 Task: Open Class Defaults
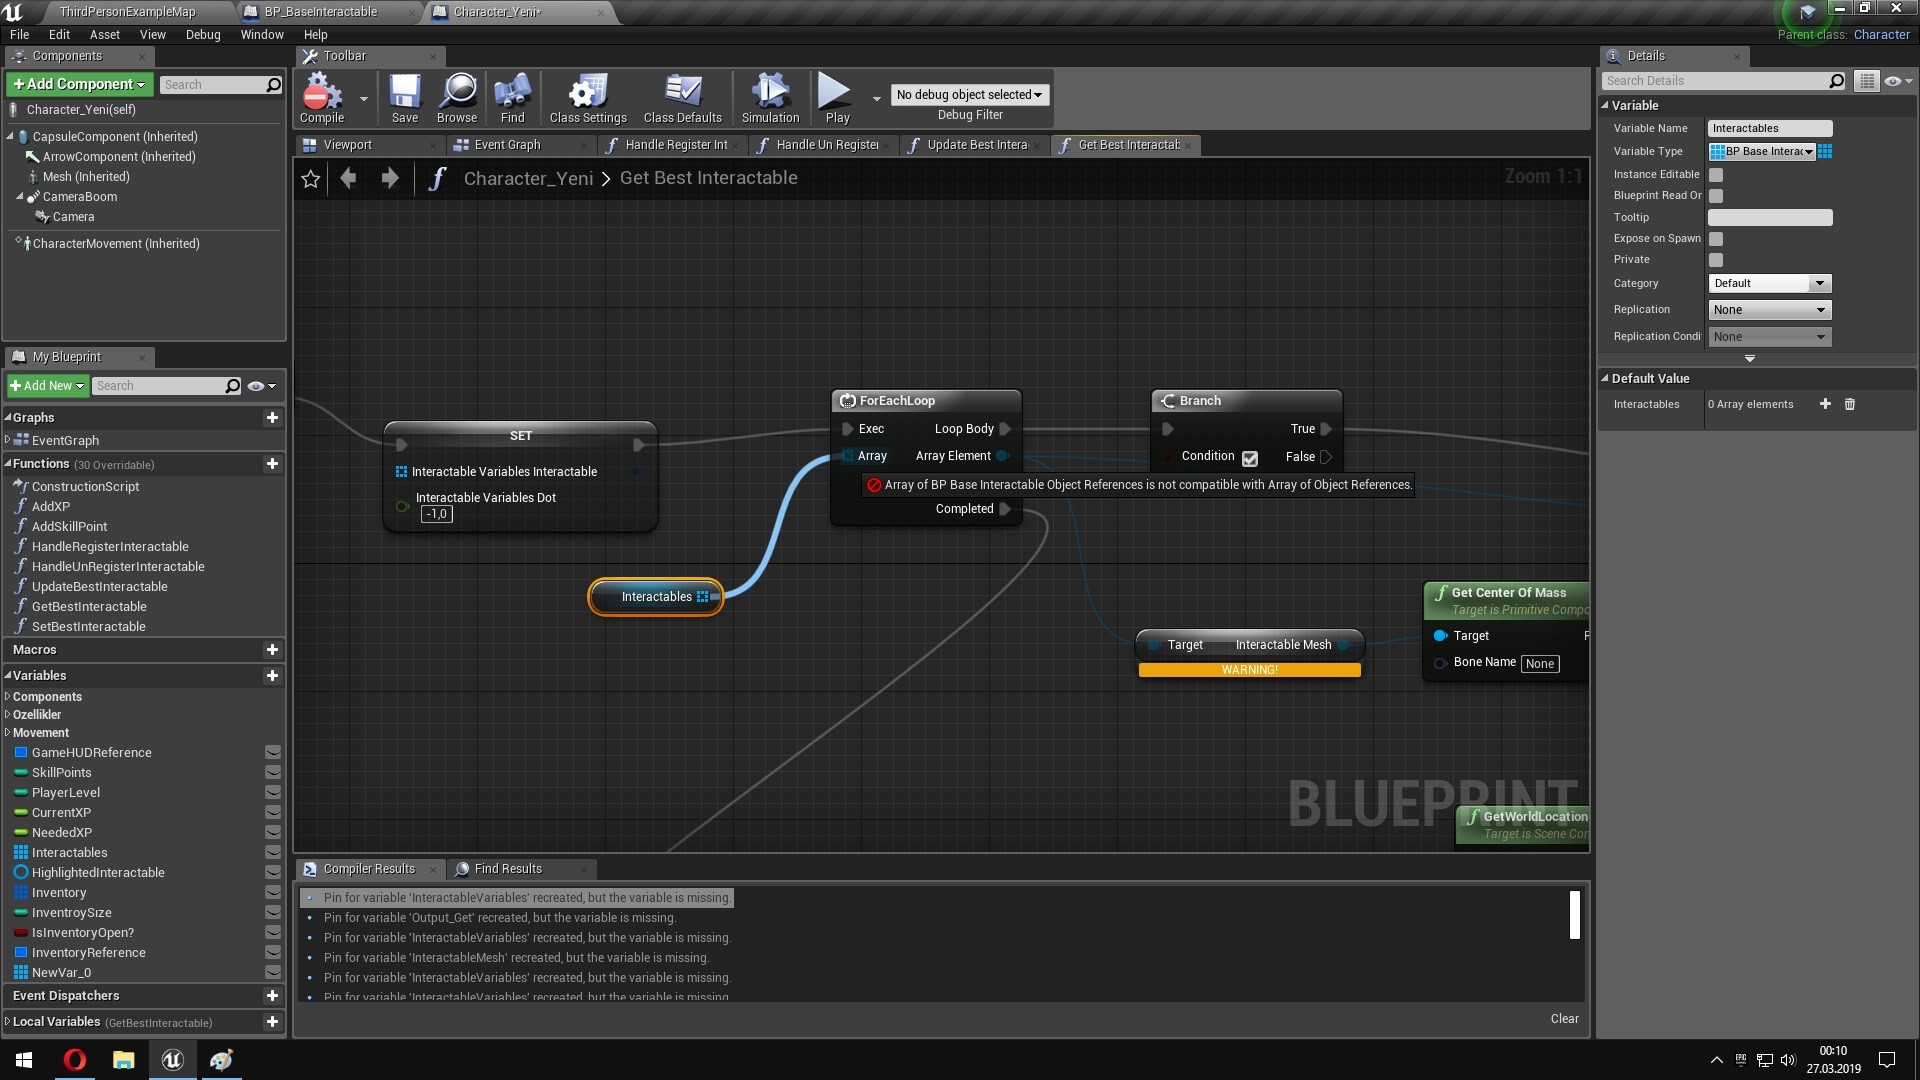[x=683, y=98]
